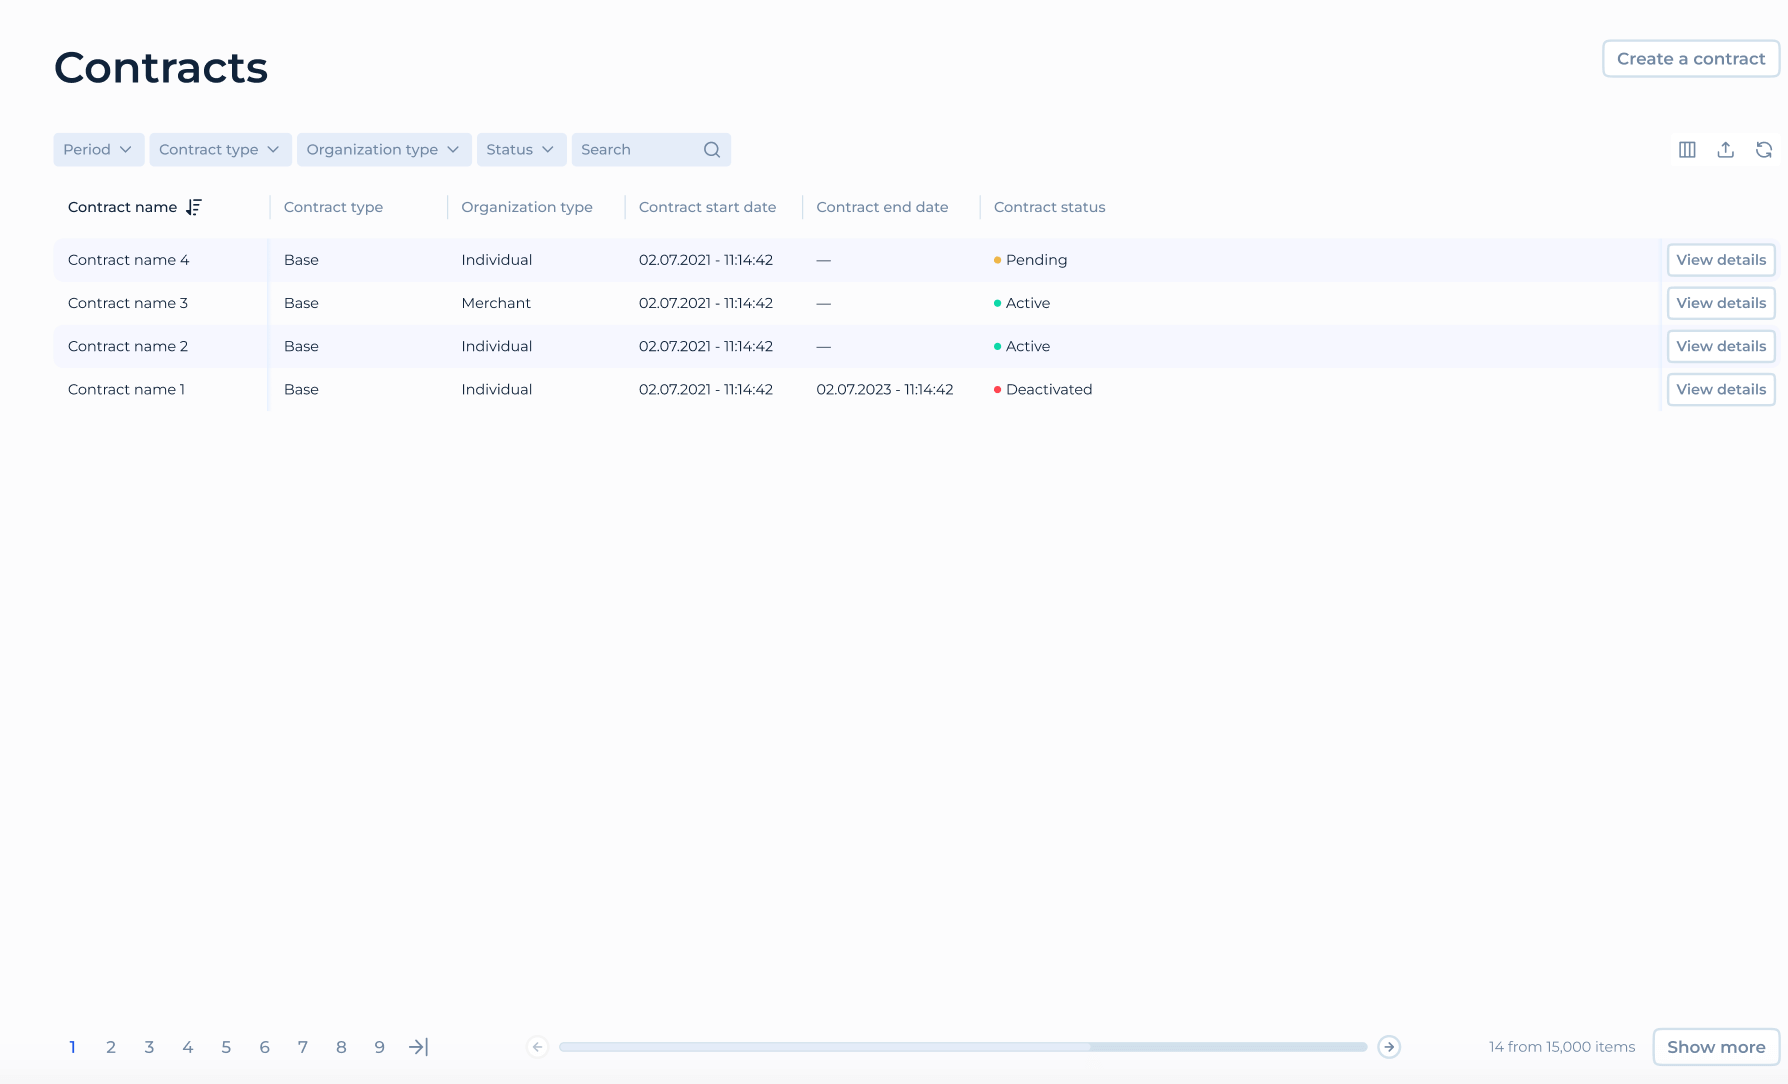Screen dimensions: 1788x1084
Task: Open the Status filter dropdown
Action: click(x=520, y=149)
